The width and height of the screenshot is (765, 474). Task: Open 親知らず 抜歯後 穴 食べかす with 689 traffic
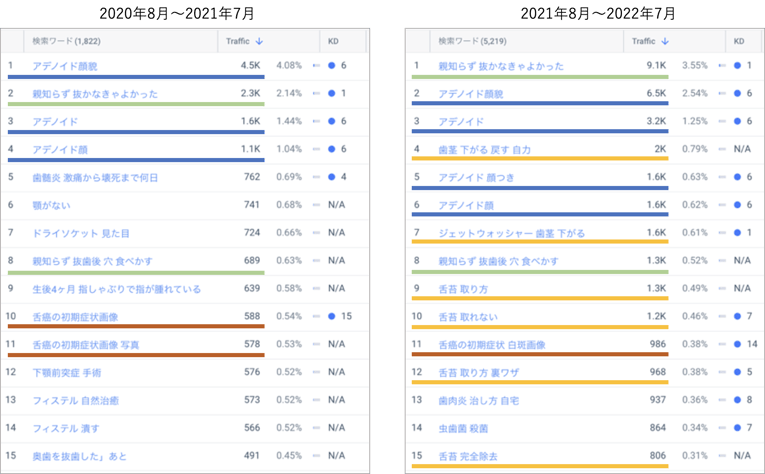click(93, 261)
